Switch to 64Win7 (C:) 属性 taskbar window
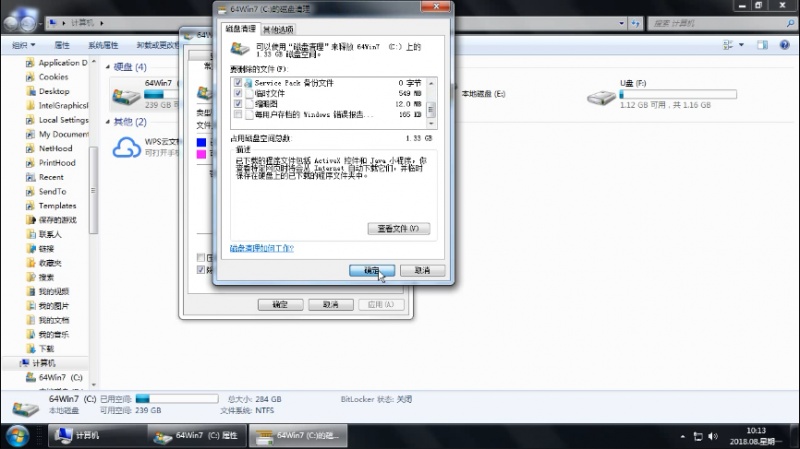The height and width of the screenshot is (449, 800). pyautogui.click(x=197, y=436)
